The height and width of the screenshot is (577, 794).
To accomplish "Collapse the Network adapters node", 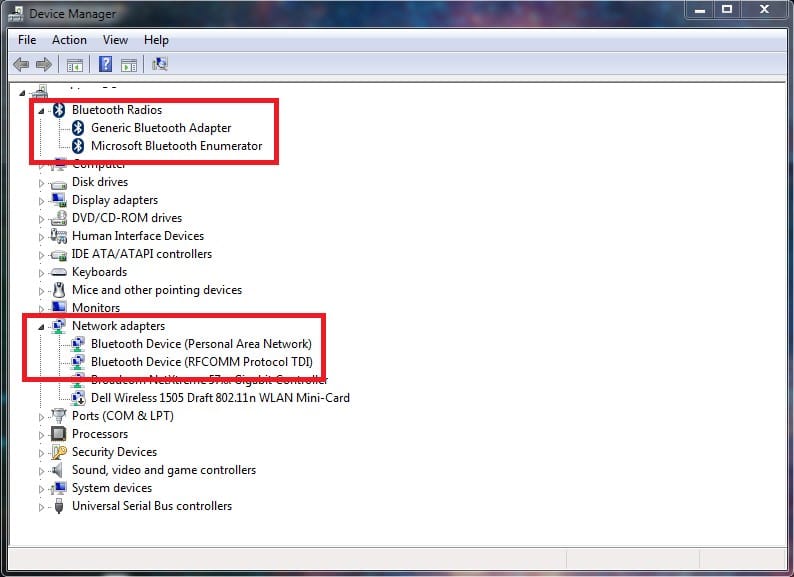I will pyautogui.click(x=41, y=327).
